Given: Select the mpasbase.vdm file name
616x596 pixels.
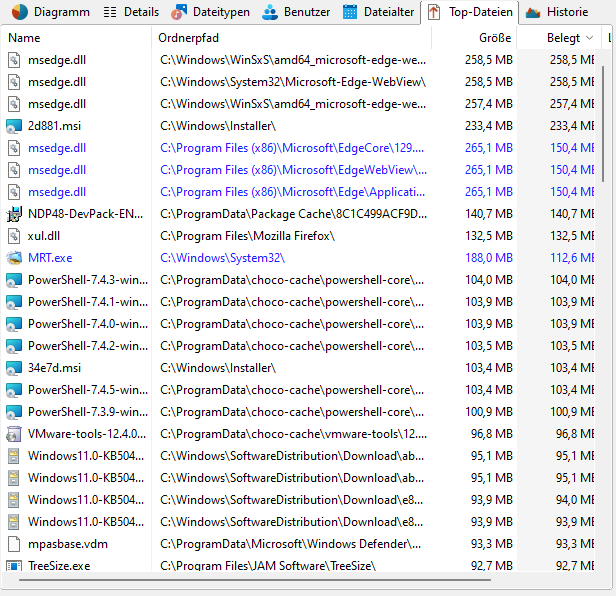Looking at the screenshot, I should [x=68, y=544].
